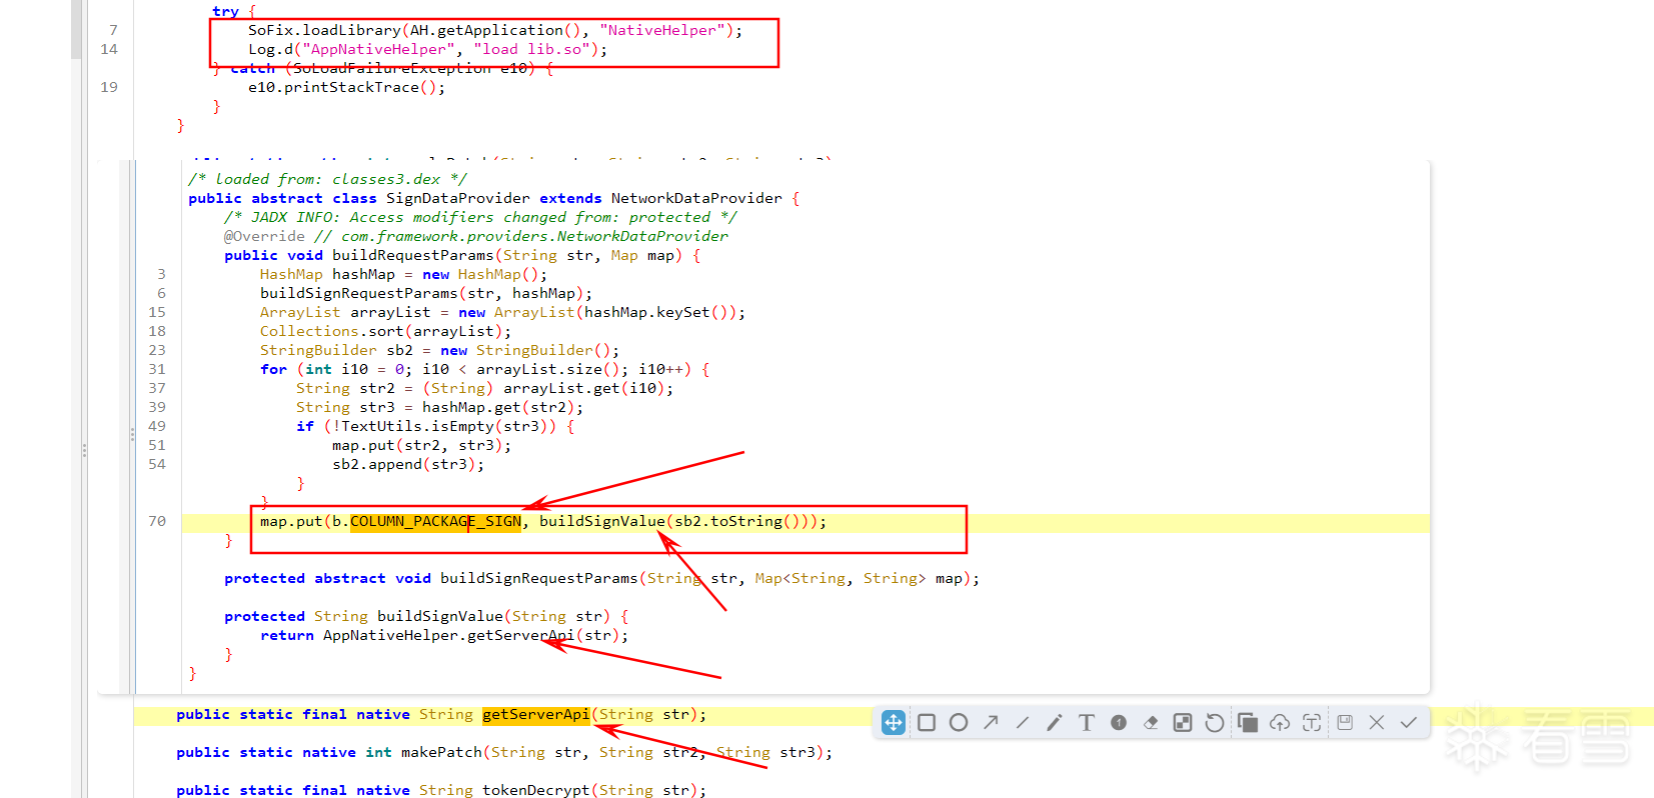The height and width of the screenshot is (798, 1654).
Task: Save the screenshot to file
Action: point(1344,722)
